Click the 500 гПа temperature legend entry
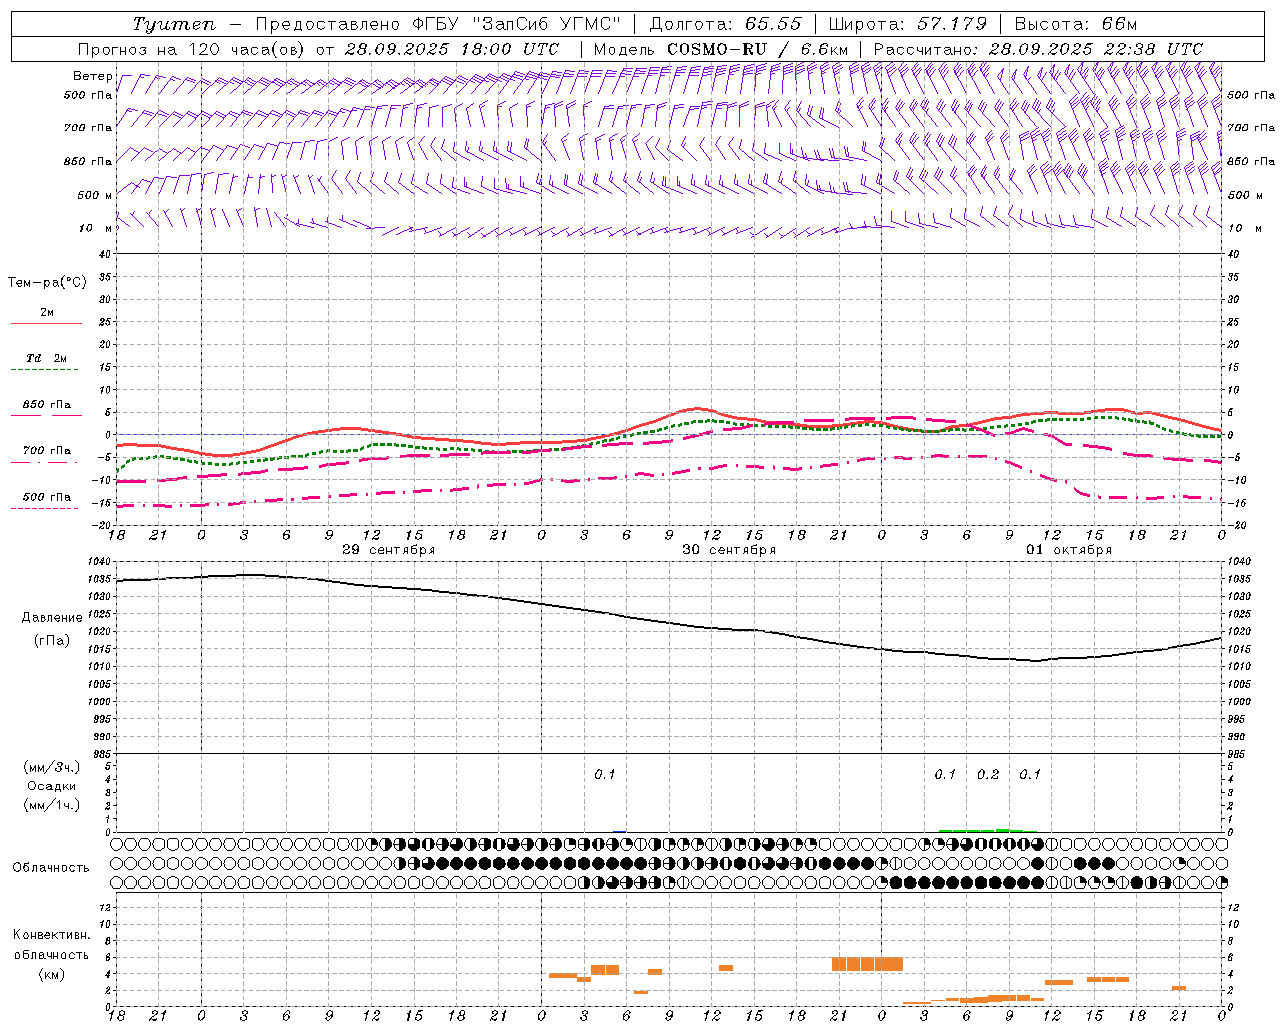Viewport: 1280px width, 1024px height. tap(46, 497)
